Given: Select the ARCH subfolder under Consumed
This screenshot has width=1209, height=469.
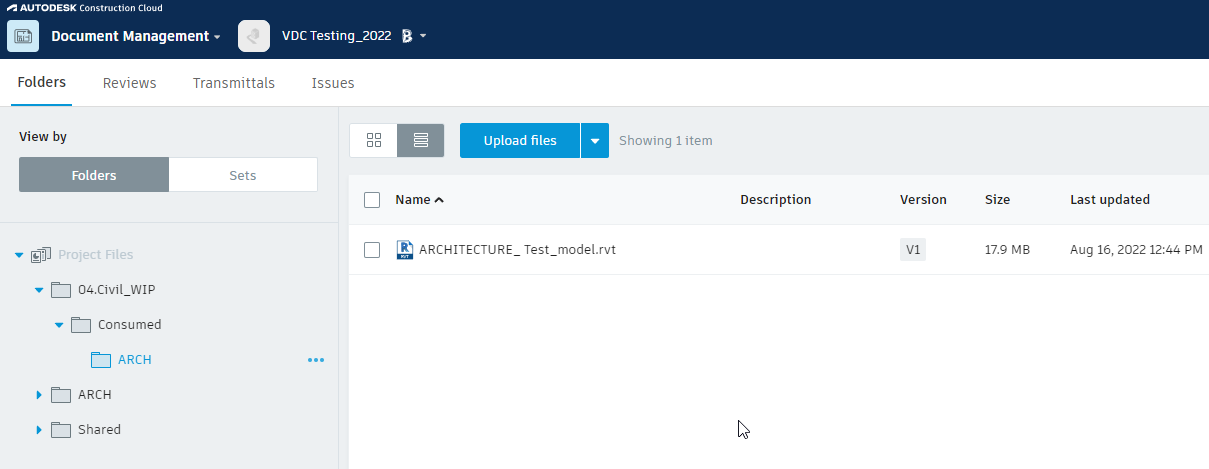Looking at the screenshot, I should click(135, 360).
